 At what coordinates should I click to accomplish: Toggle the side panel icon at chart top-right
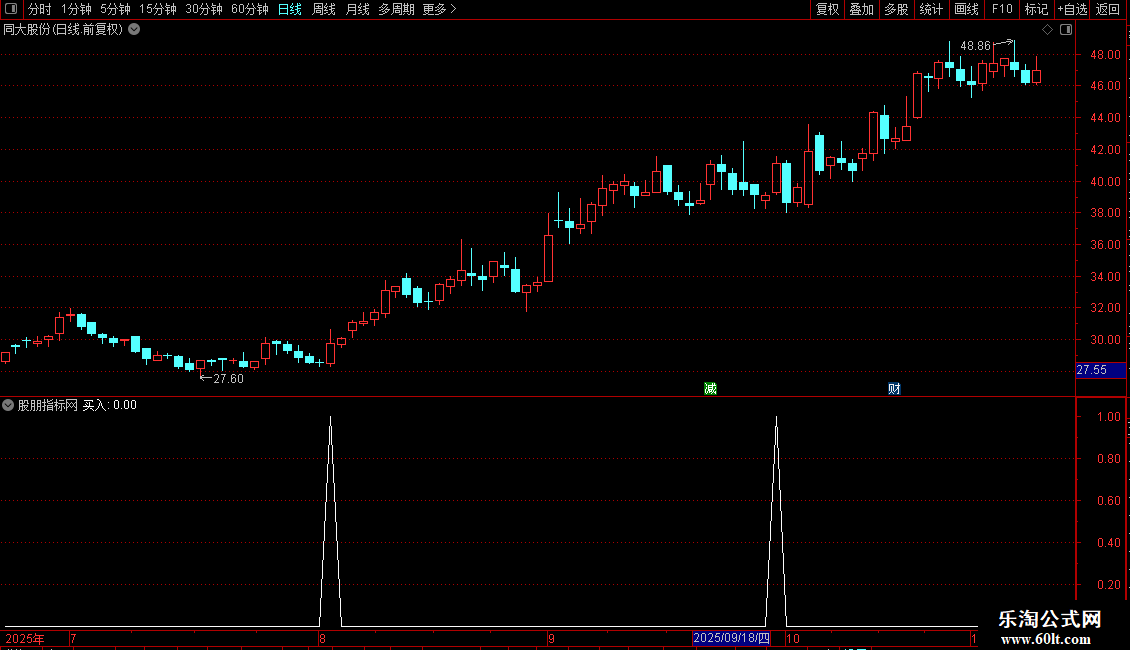pos(1066,30)
